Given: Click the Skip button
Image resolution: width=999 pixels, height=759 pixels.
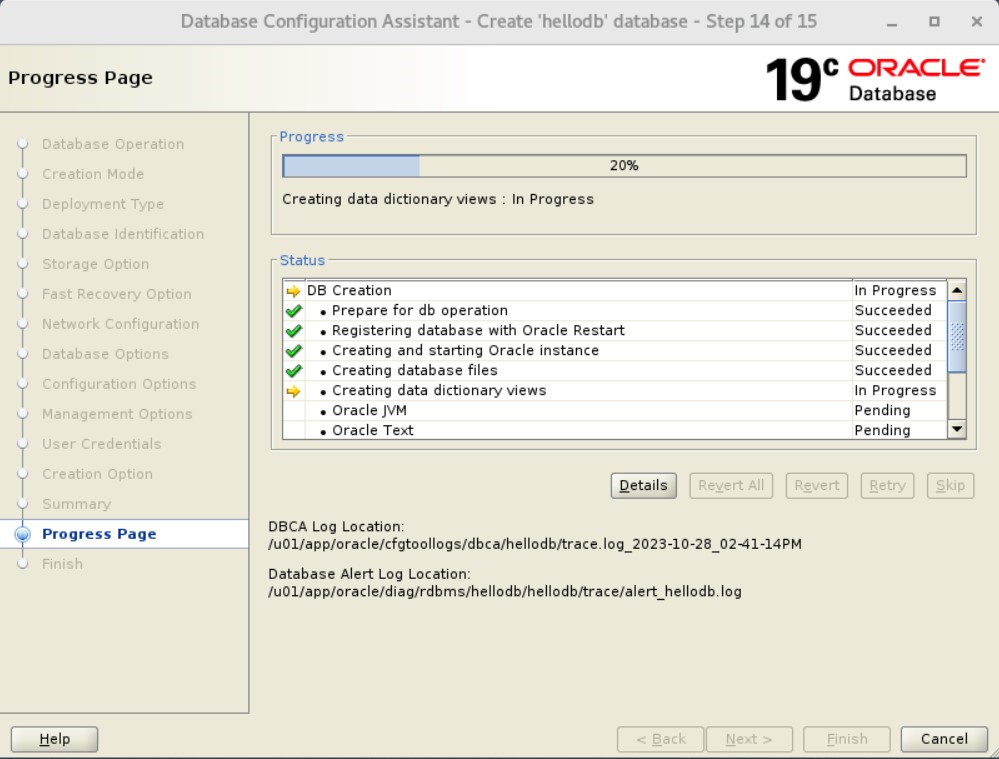Looking at the screenshot, I should pyautogui.click(x=951, y=486).
